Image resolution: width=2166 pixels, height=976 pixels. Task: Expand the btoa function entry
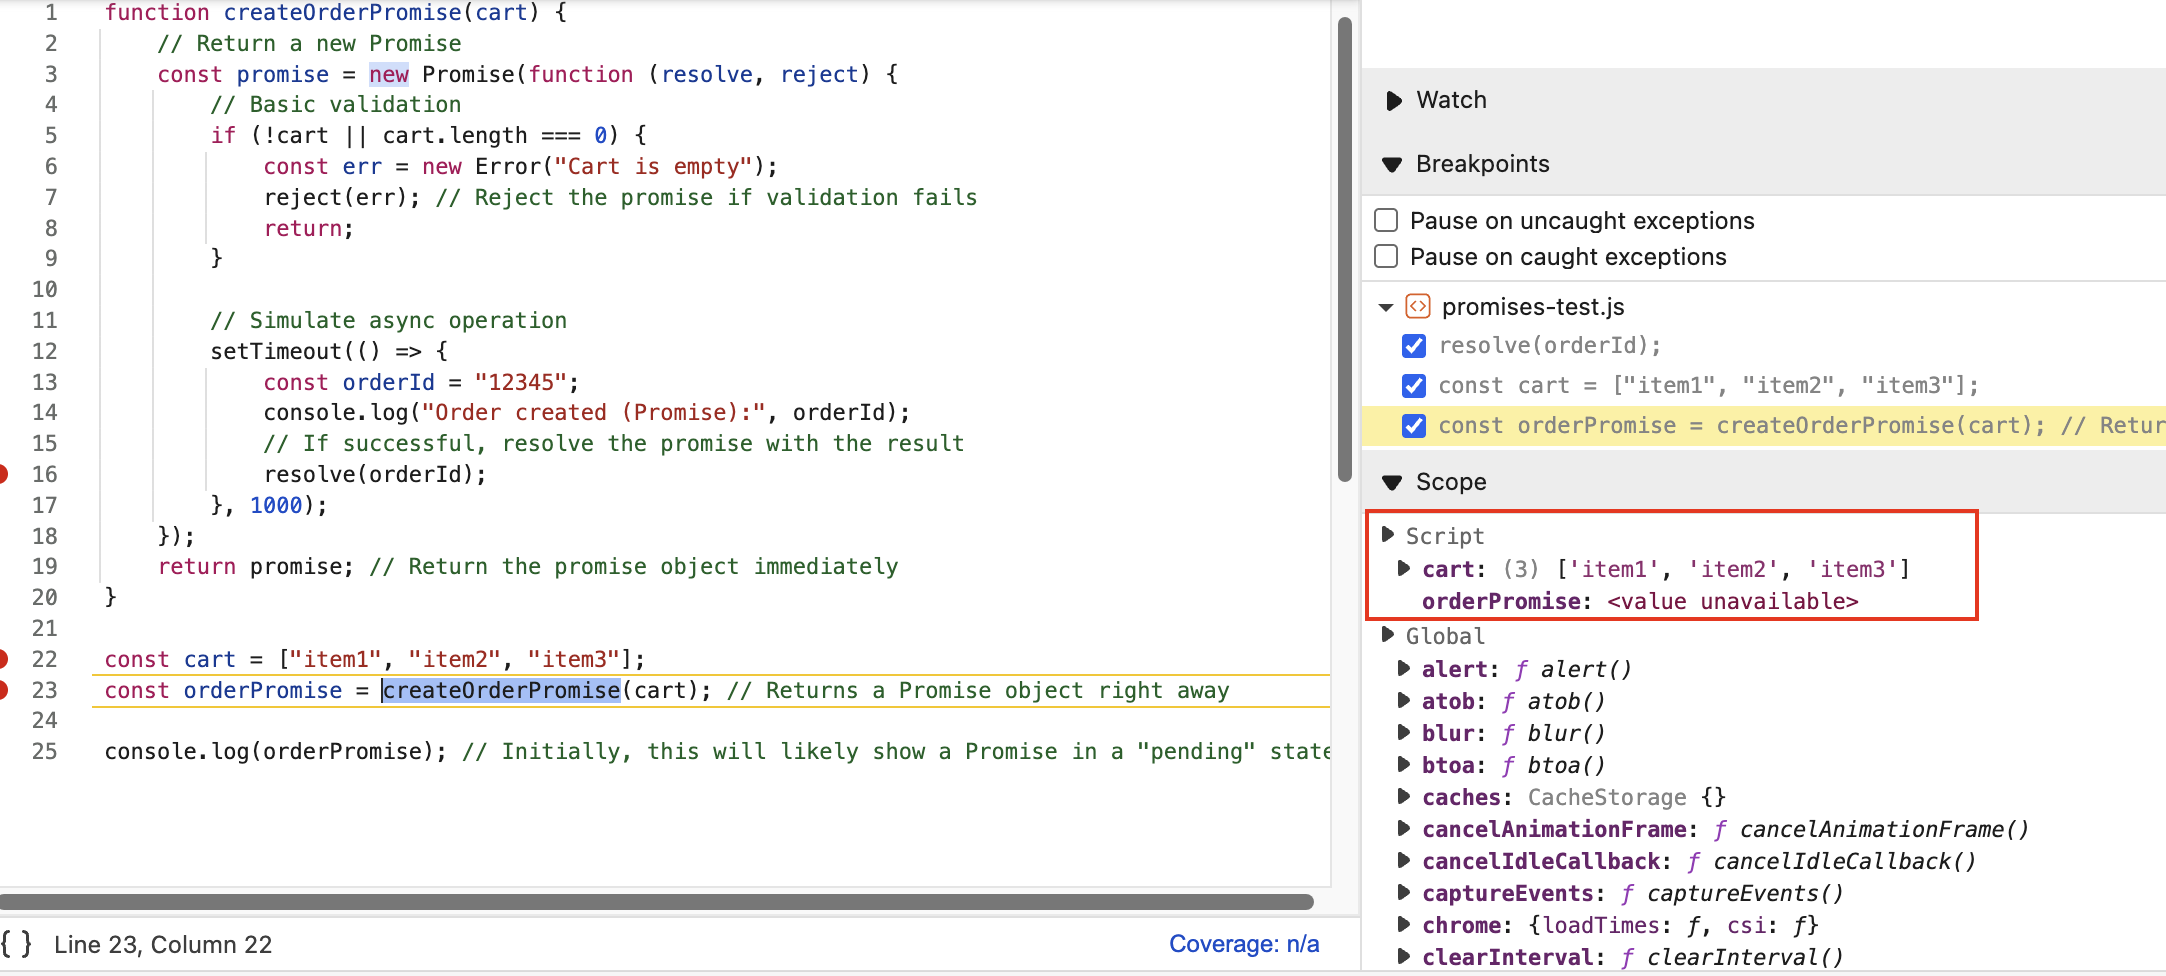point(1404,764)
